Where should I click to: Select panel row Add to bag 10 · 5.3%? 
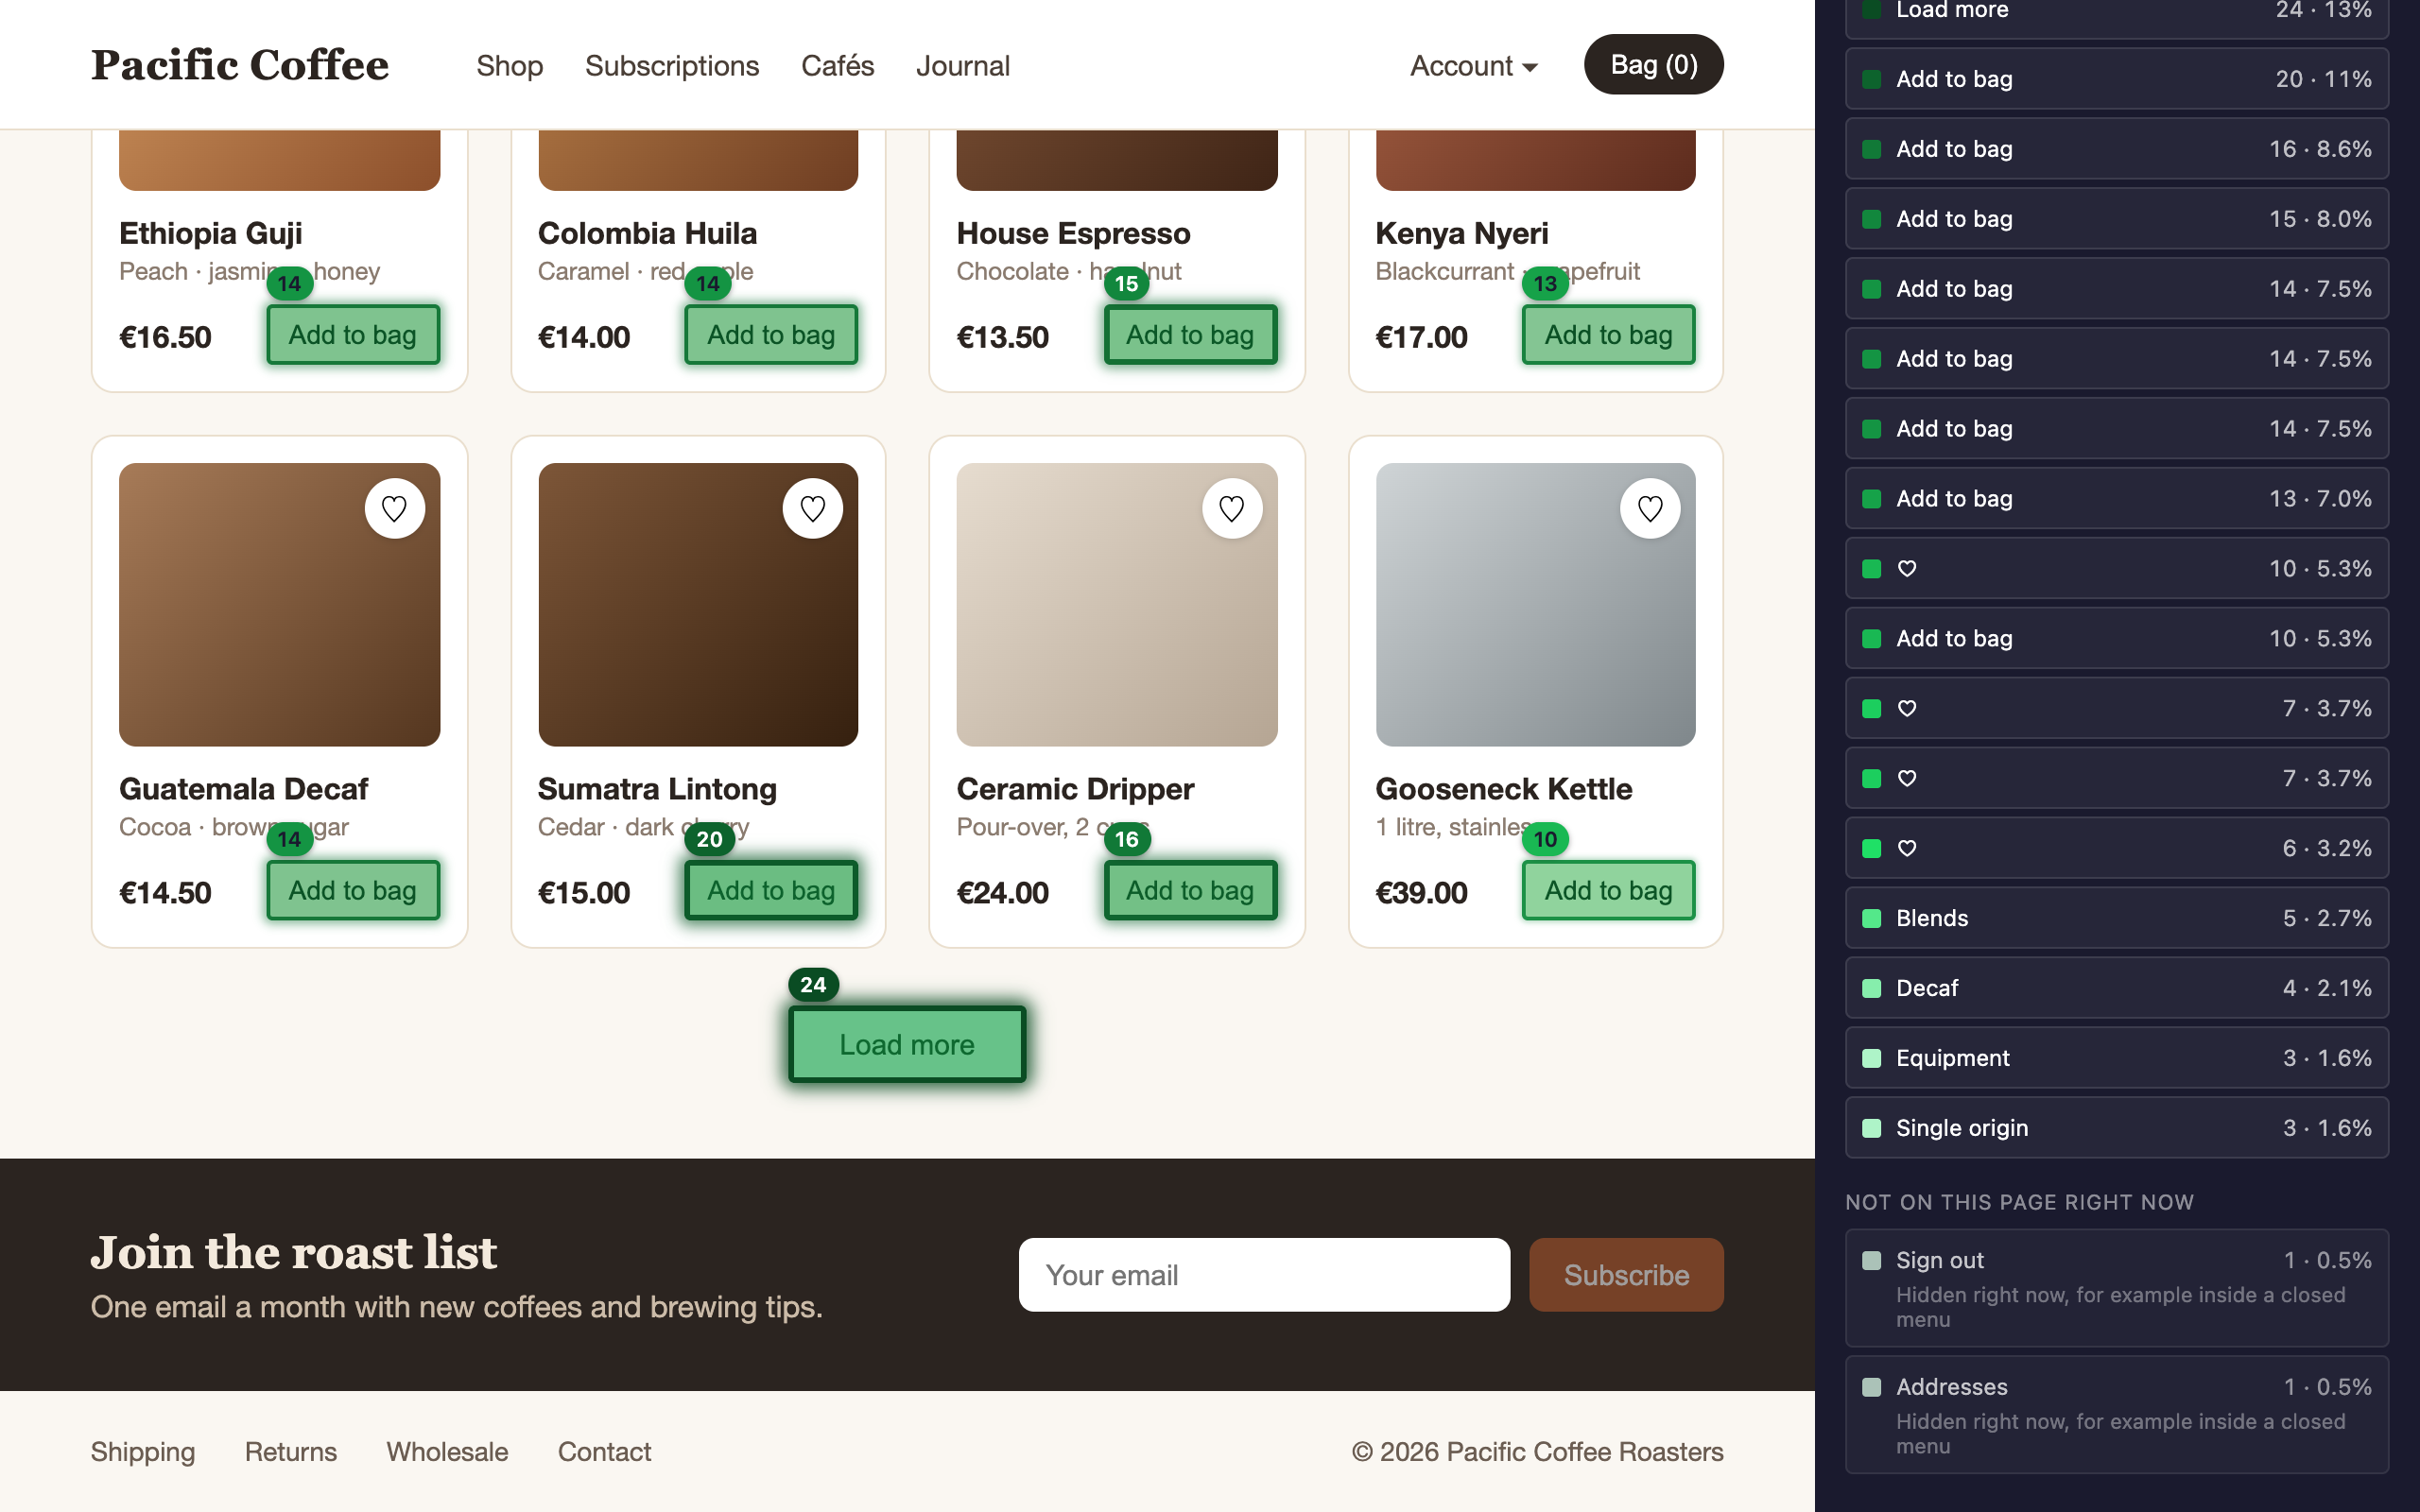click(2116, 638)
